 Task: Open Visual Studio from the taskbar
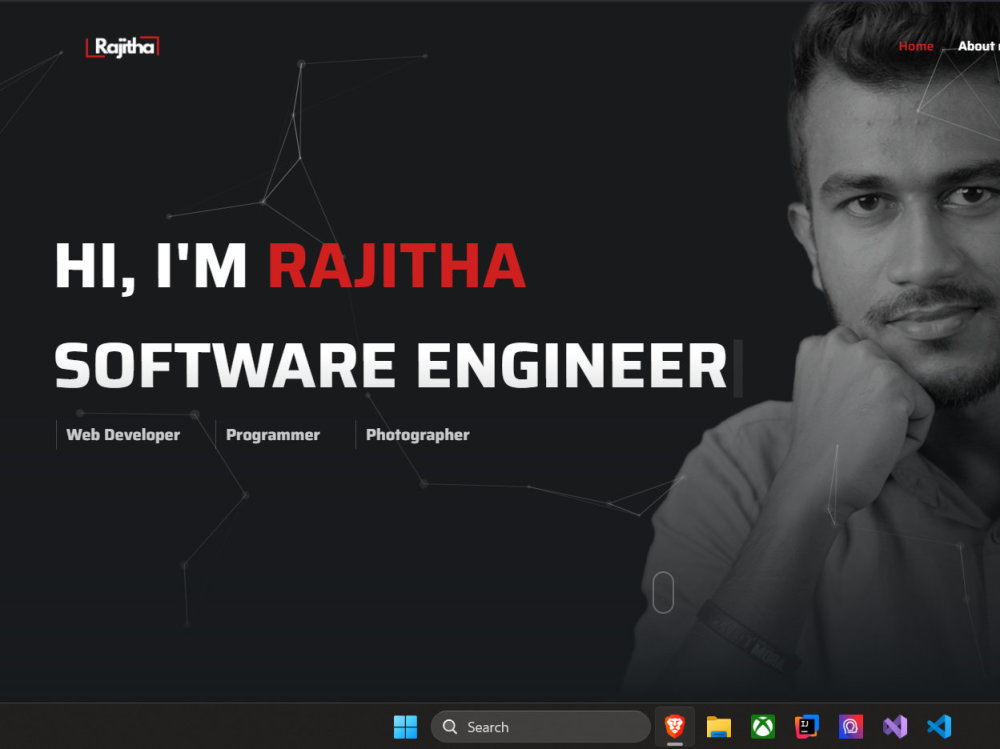coord(895,727)
